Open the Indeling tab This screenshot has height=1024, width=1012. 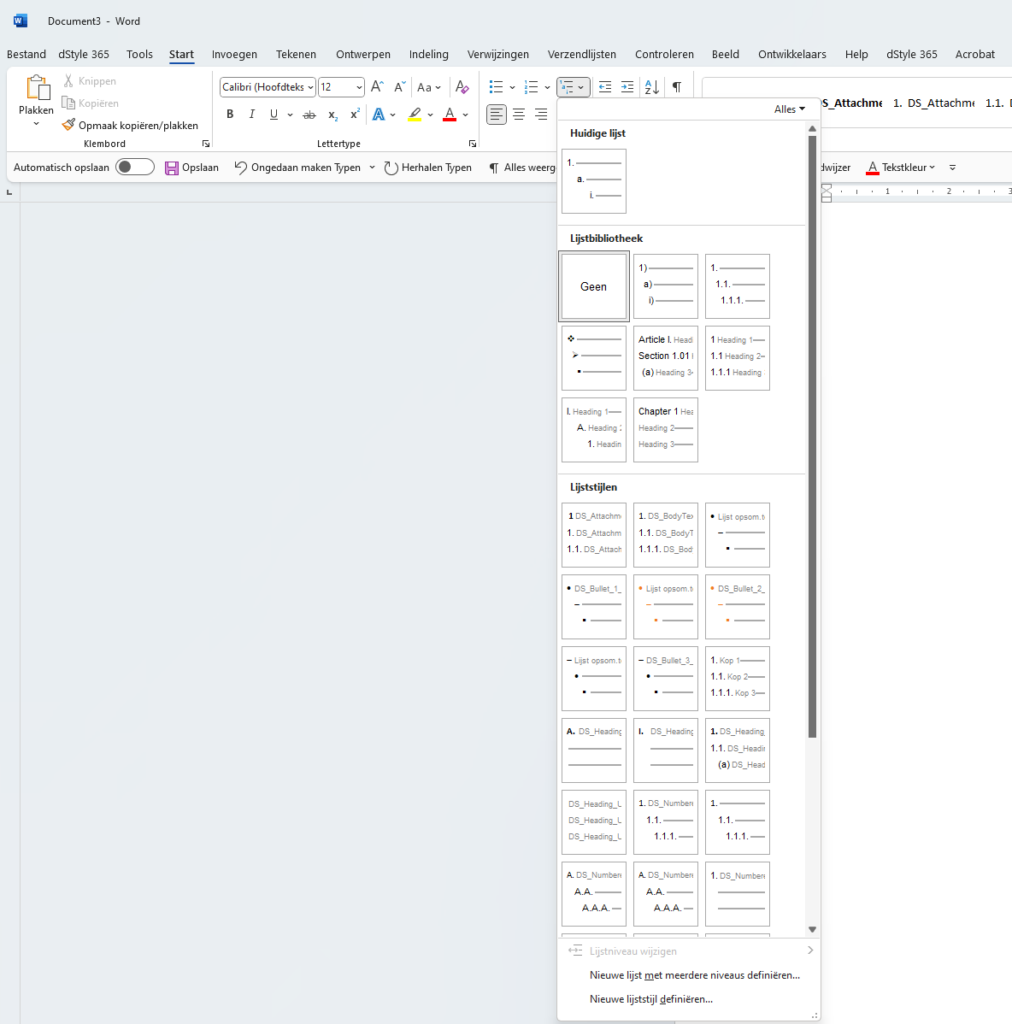(x=428, y=54)
